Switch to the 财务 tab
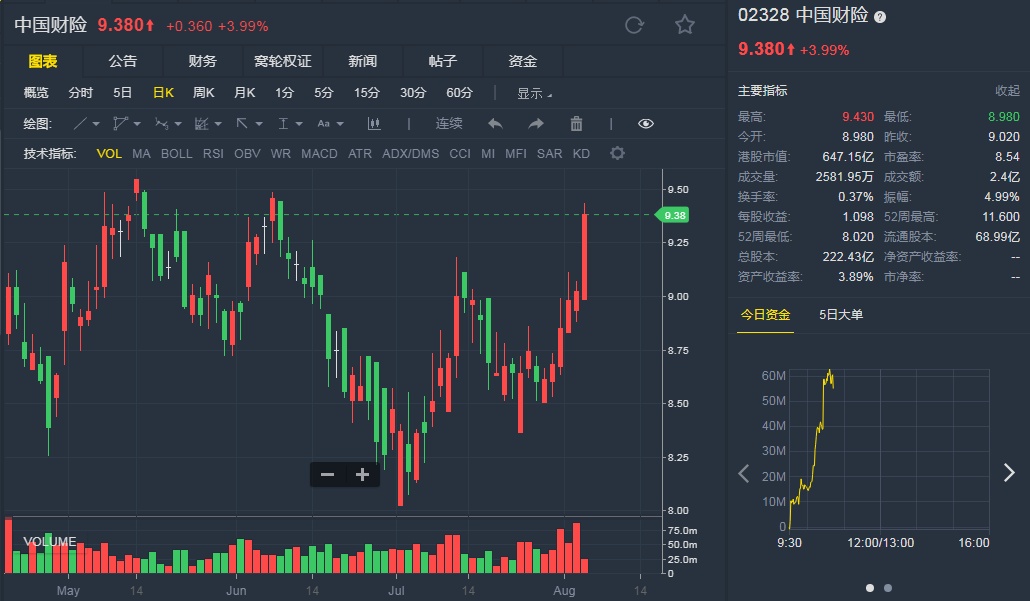The height and width of the screenshot is (601, 1030). click(x=202, y=61)
